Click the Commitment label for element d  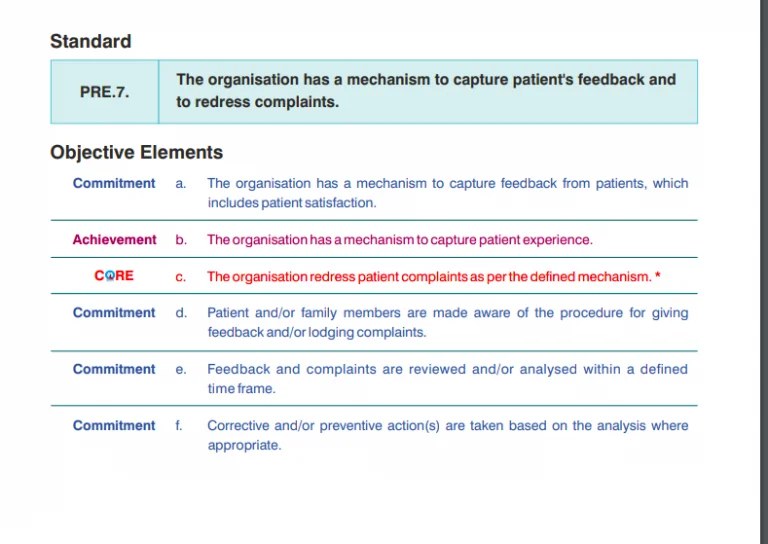click(114, 313)
